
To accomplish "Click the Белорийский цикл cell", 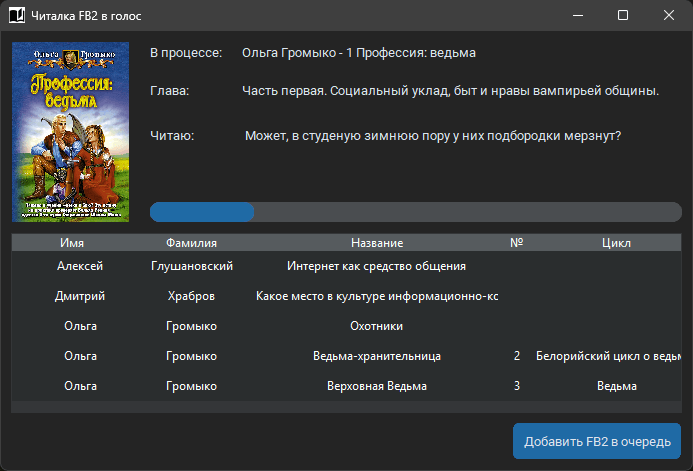I will 612,356.
